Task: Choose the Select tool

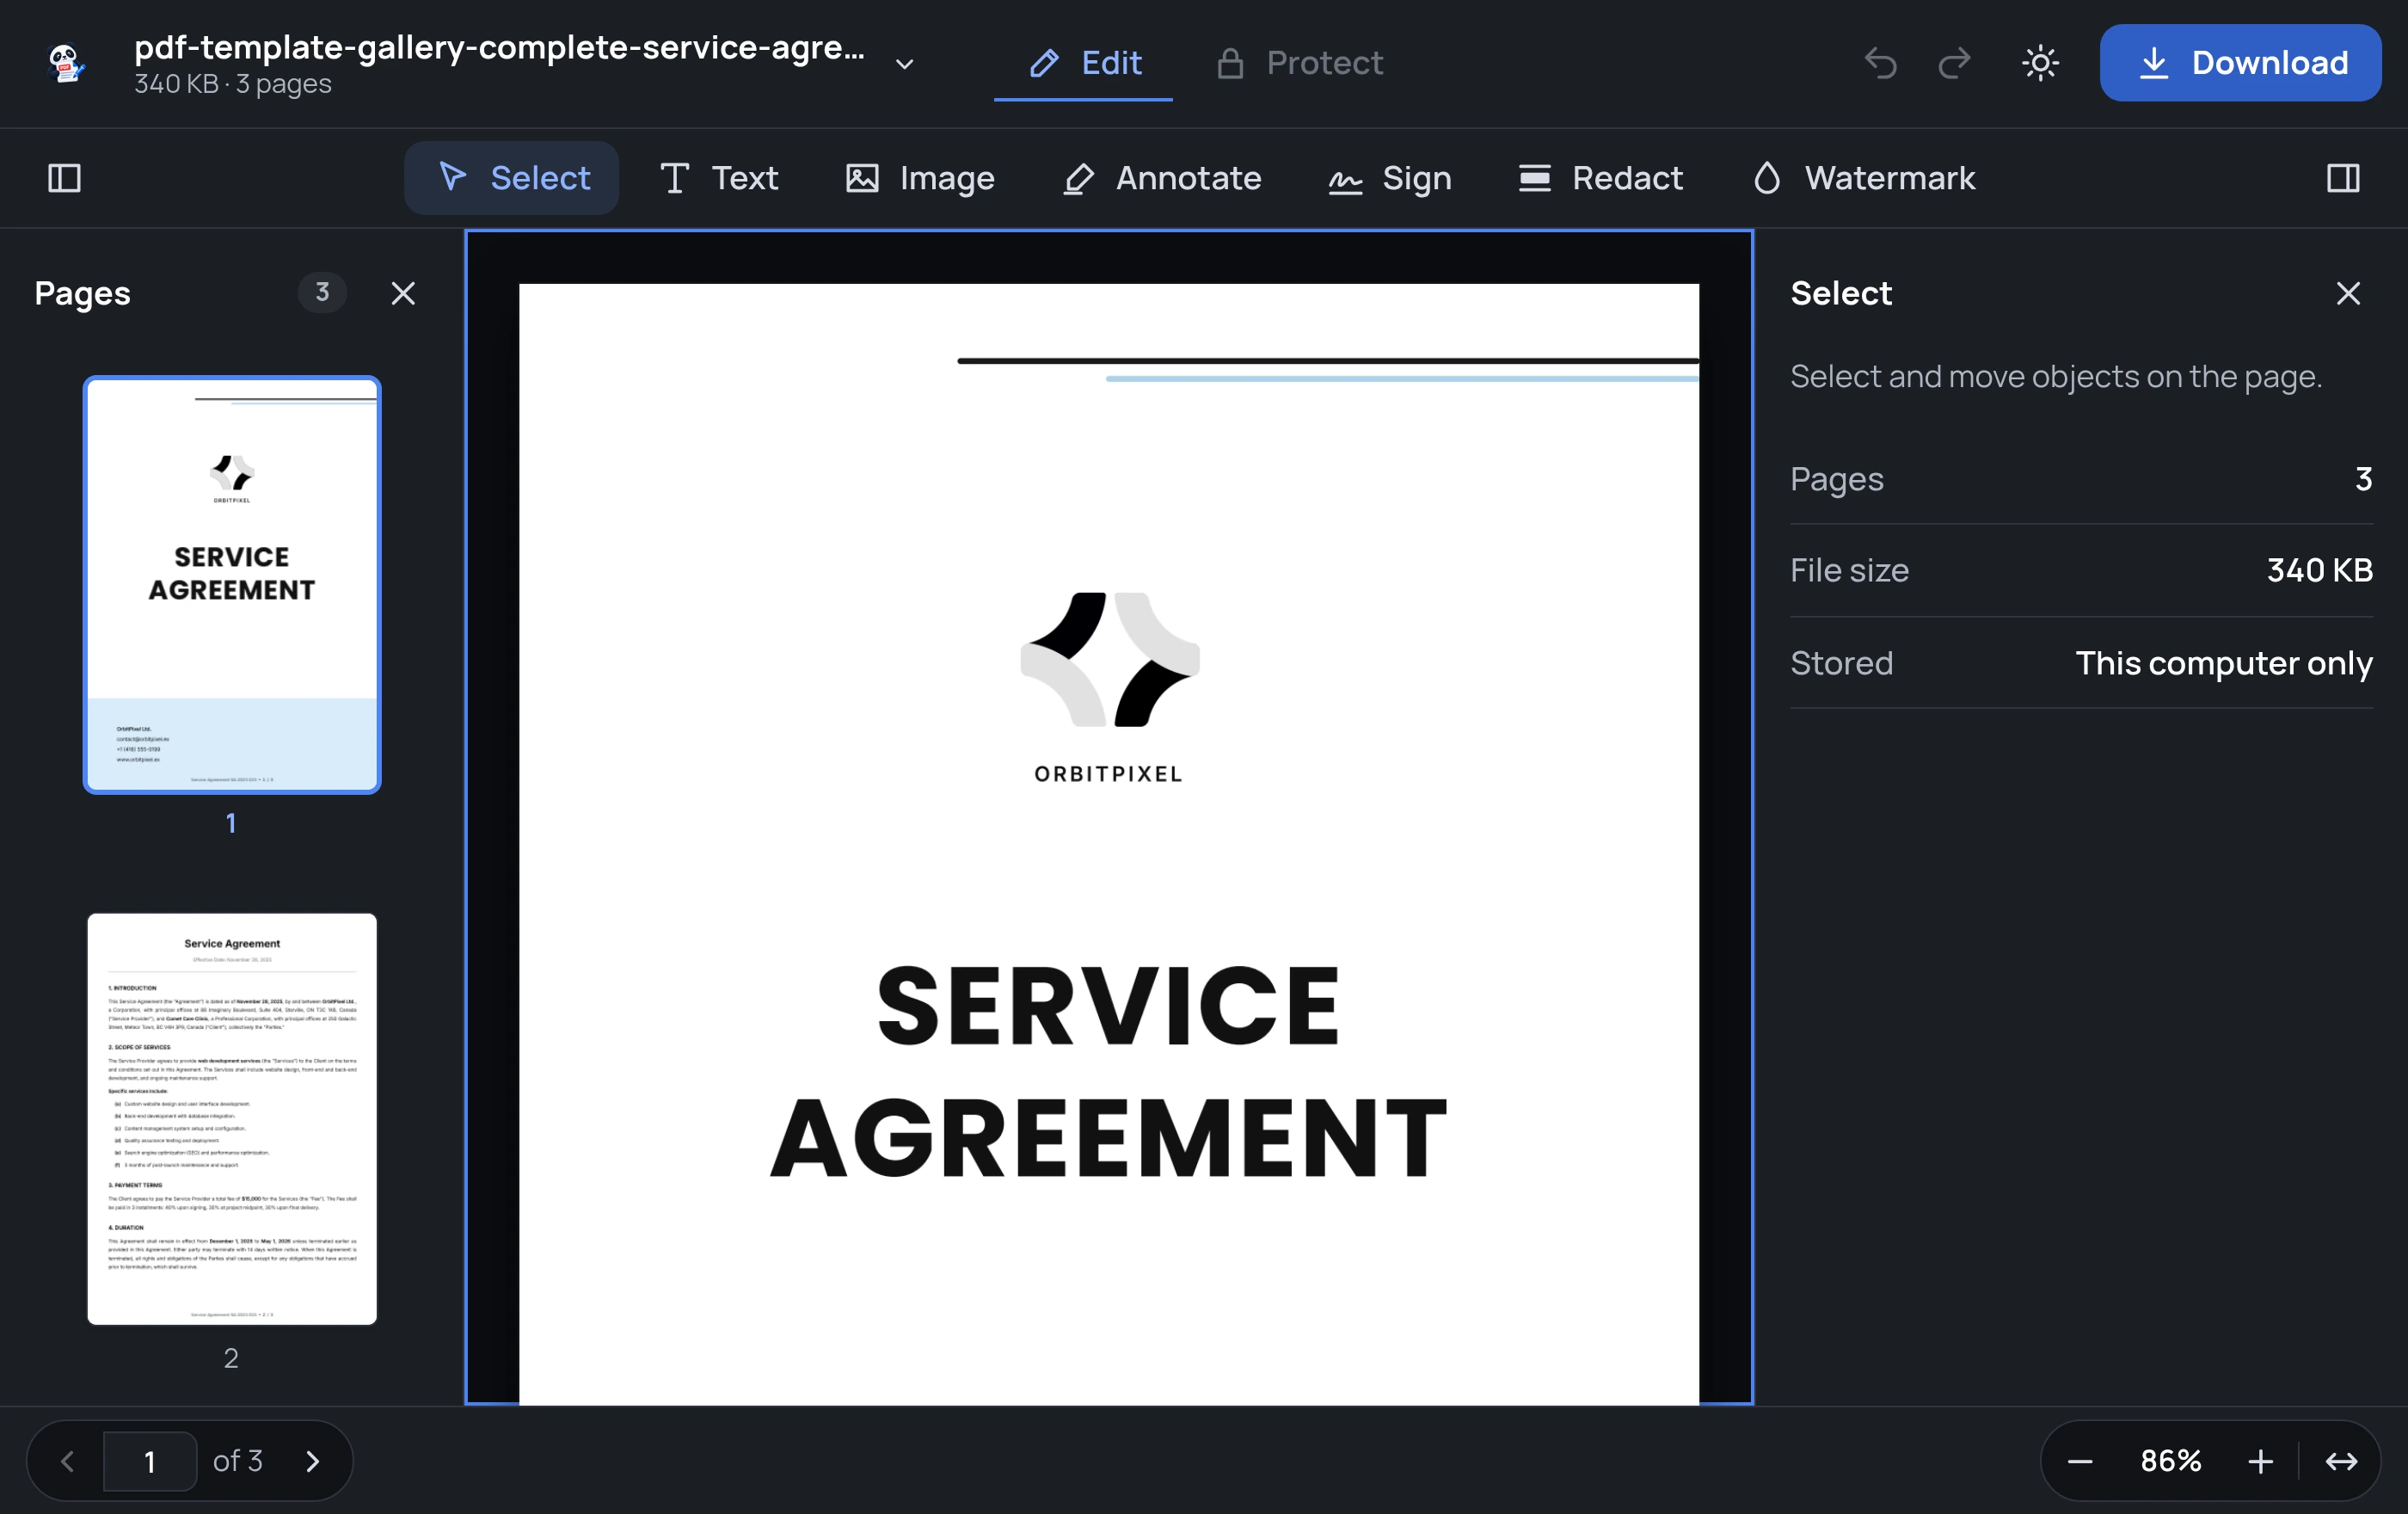Action: pos(512,178)
